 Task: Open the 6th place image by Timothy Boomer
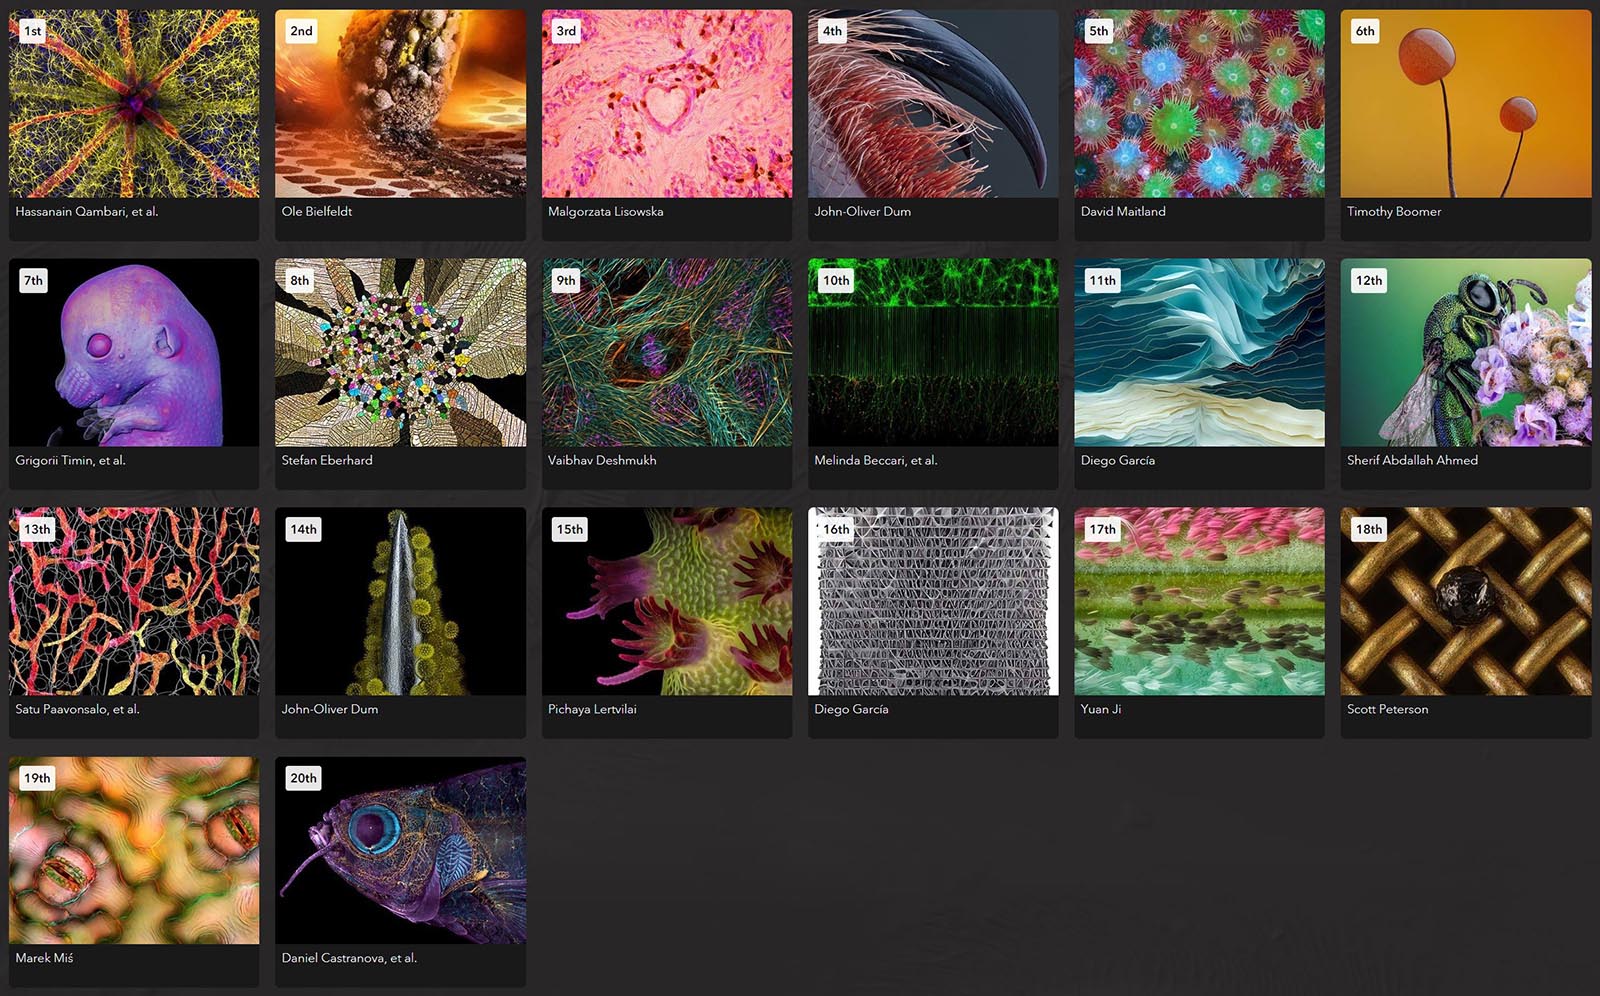(1466, 104)
